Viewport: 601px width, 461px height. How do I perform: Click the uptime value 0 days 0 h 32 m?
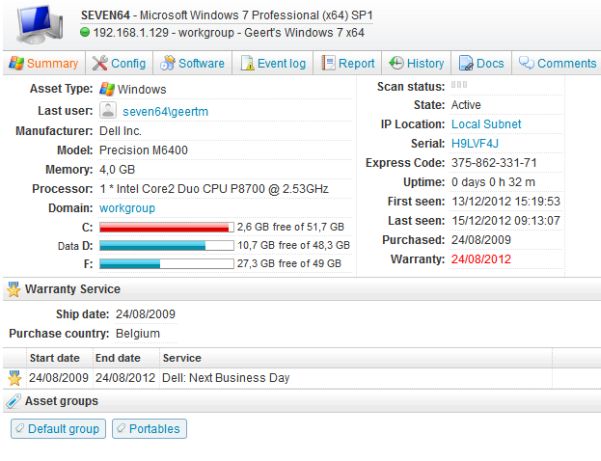(493, 182)
